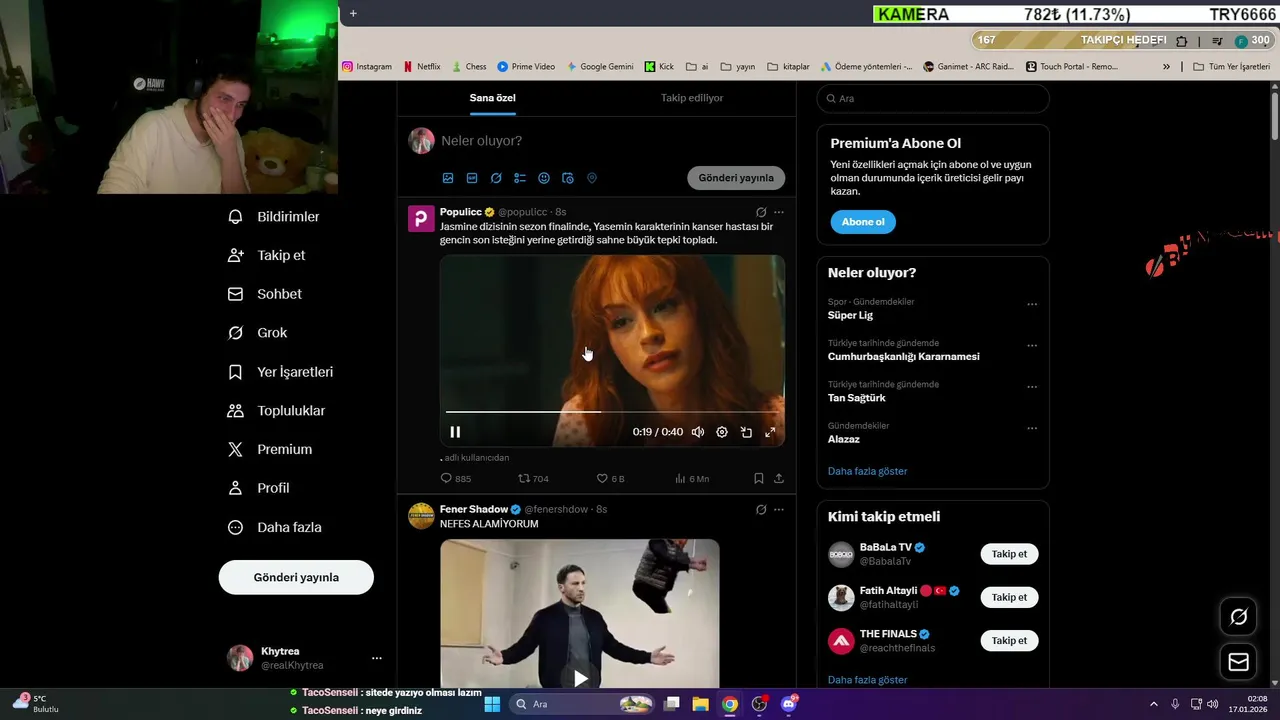Screen dimensions: 1280x720
Task: Open more options on Fener Shadow post
Action: 779,509
